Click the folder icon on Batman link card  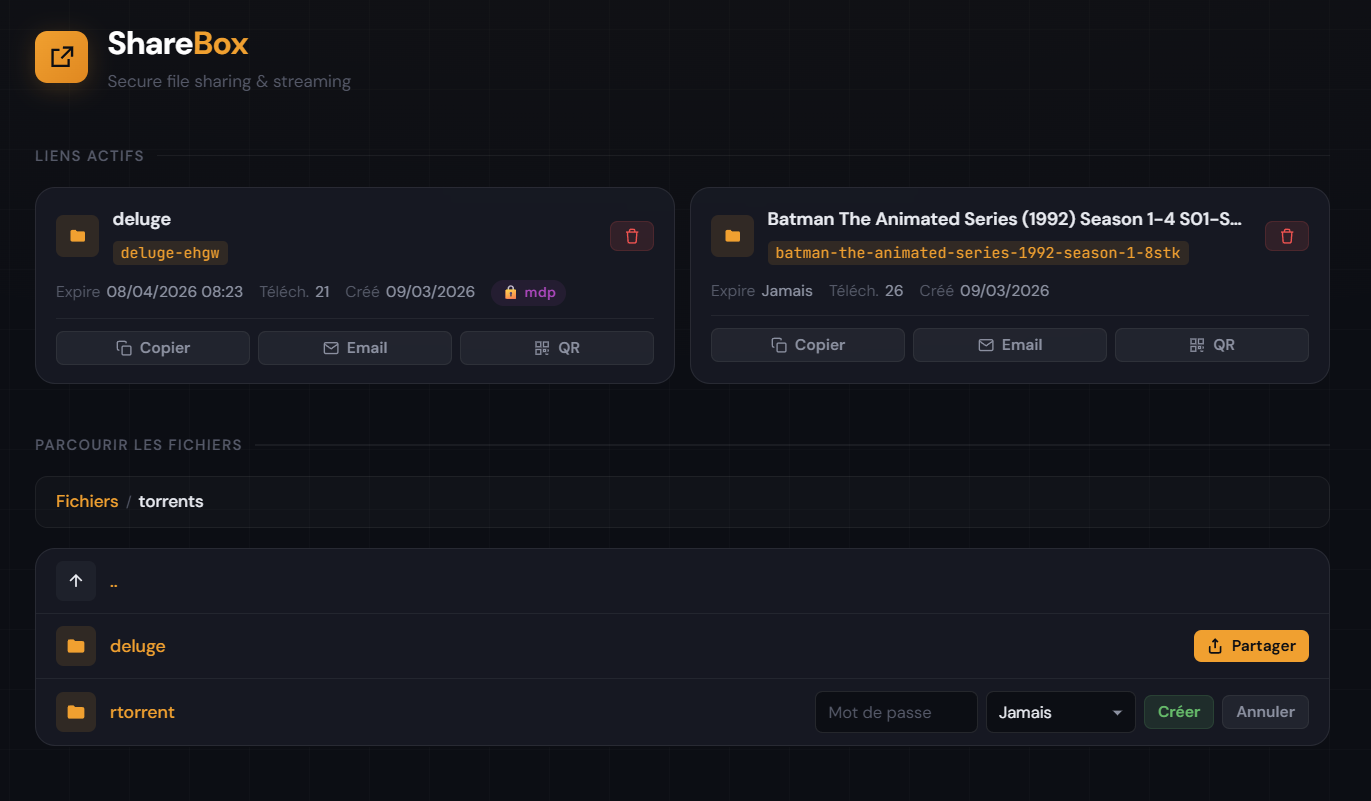[x=732, y=236]
